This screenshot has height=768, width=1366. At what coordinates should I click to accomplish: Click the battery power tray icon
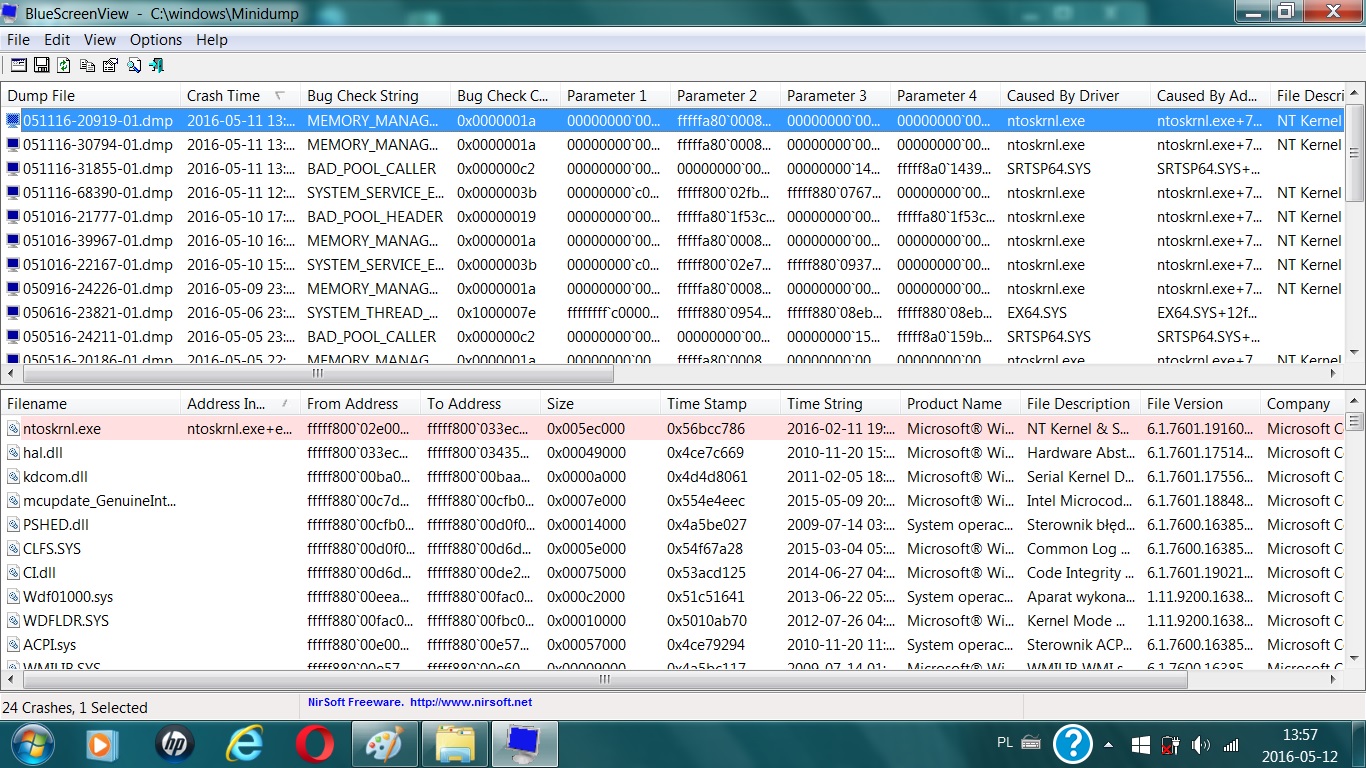[x=1170, y=745]
